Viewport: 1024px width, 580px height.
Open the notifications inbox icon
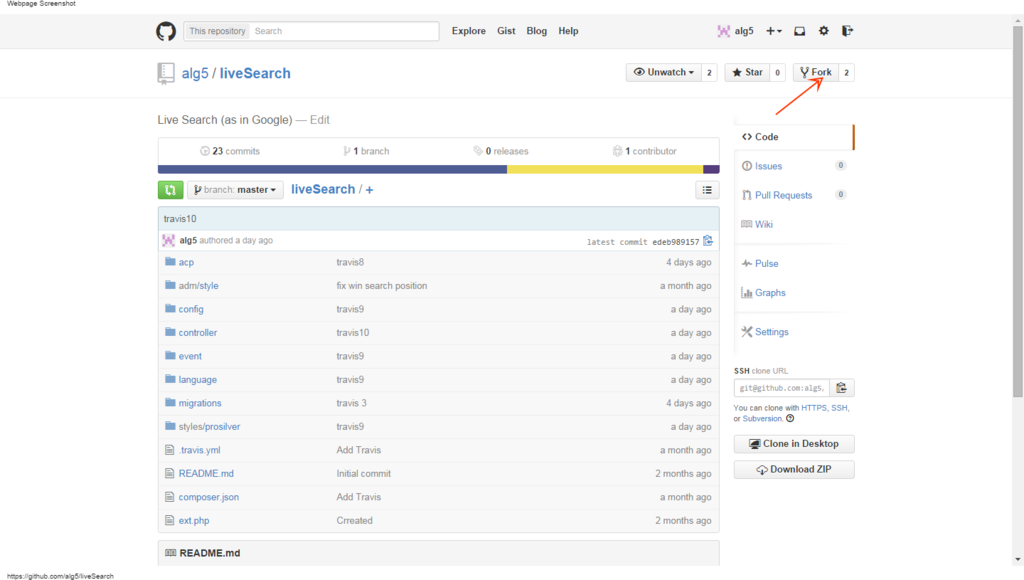point(800,31)
